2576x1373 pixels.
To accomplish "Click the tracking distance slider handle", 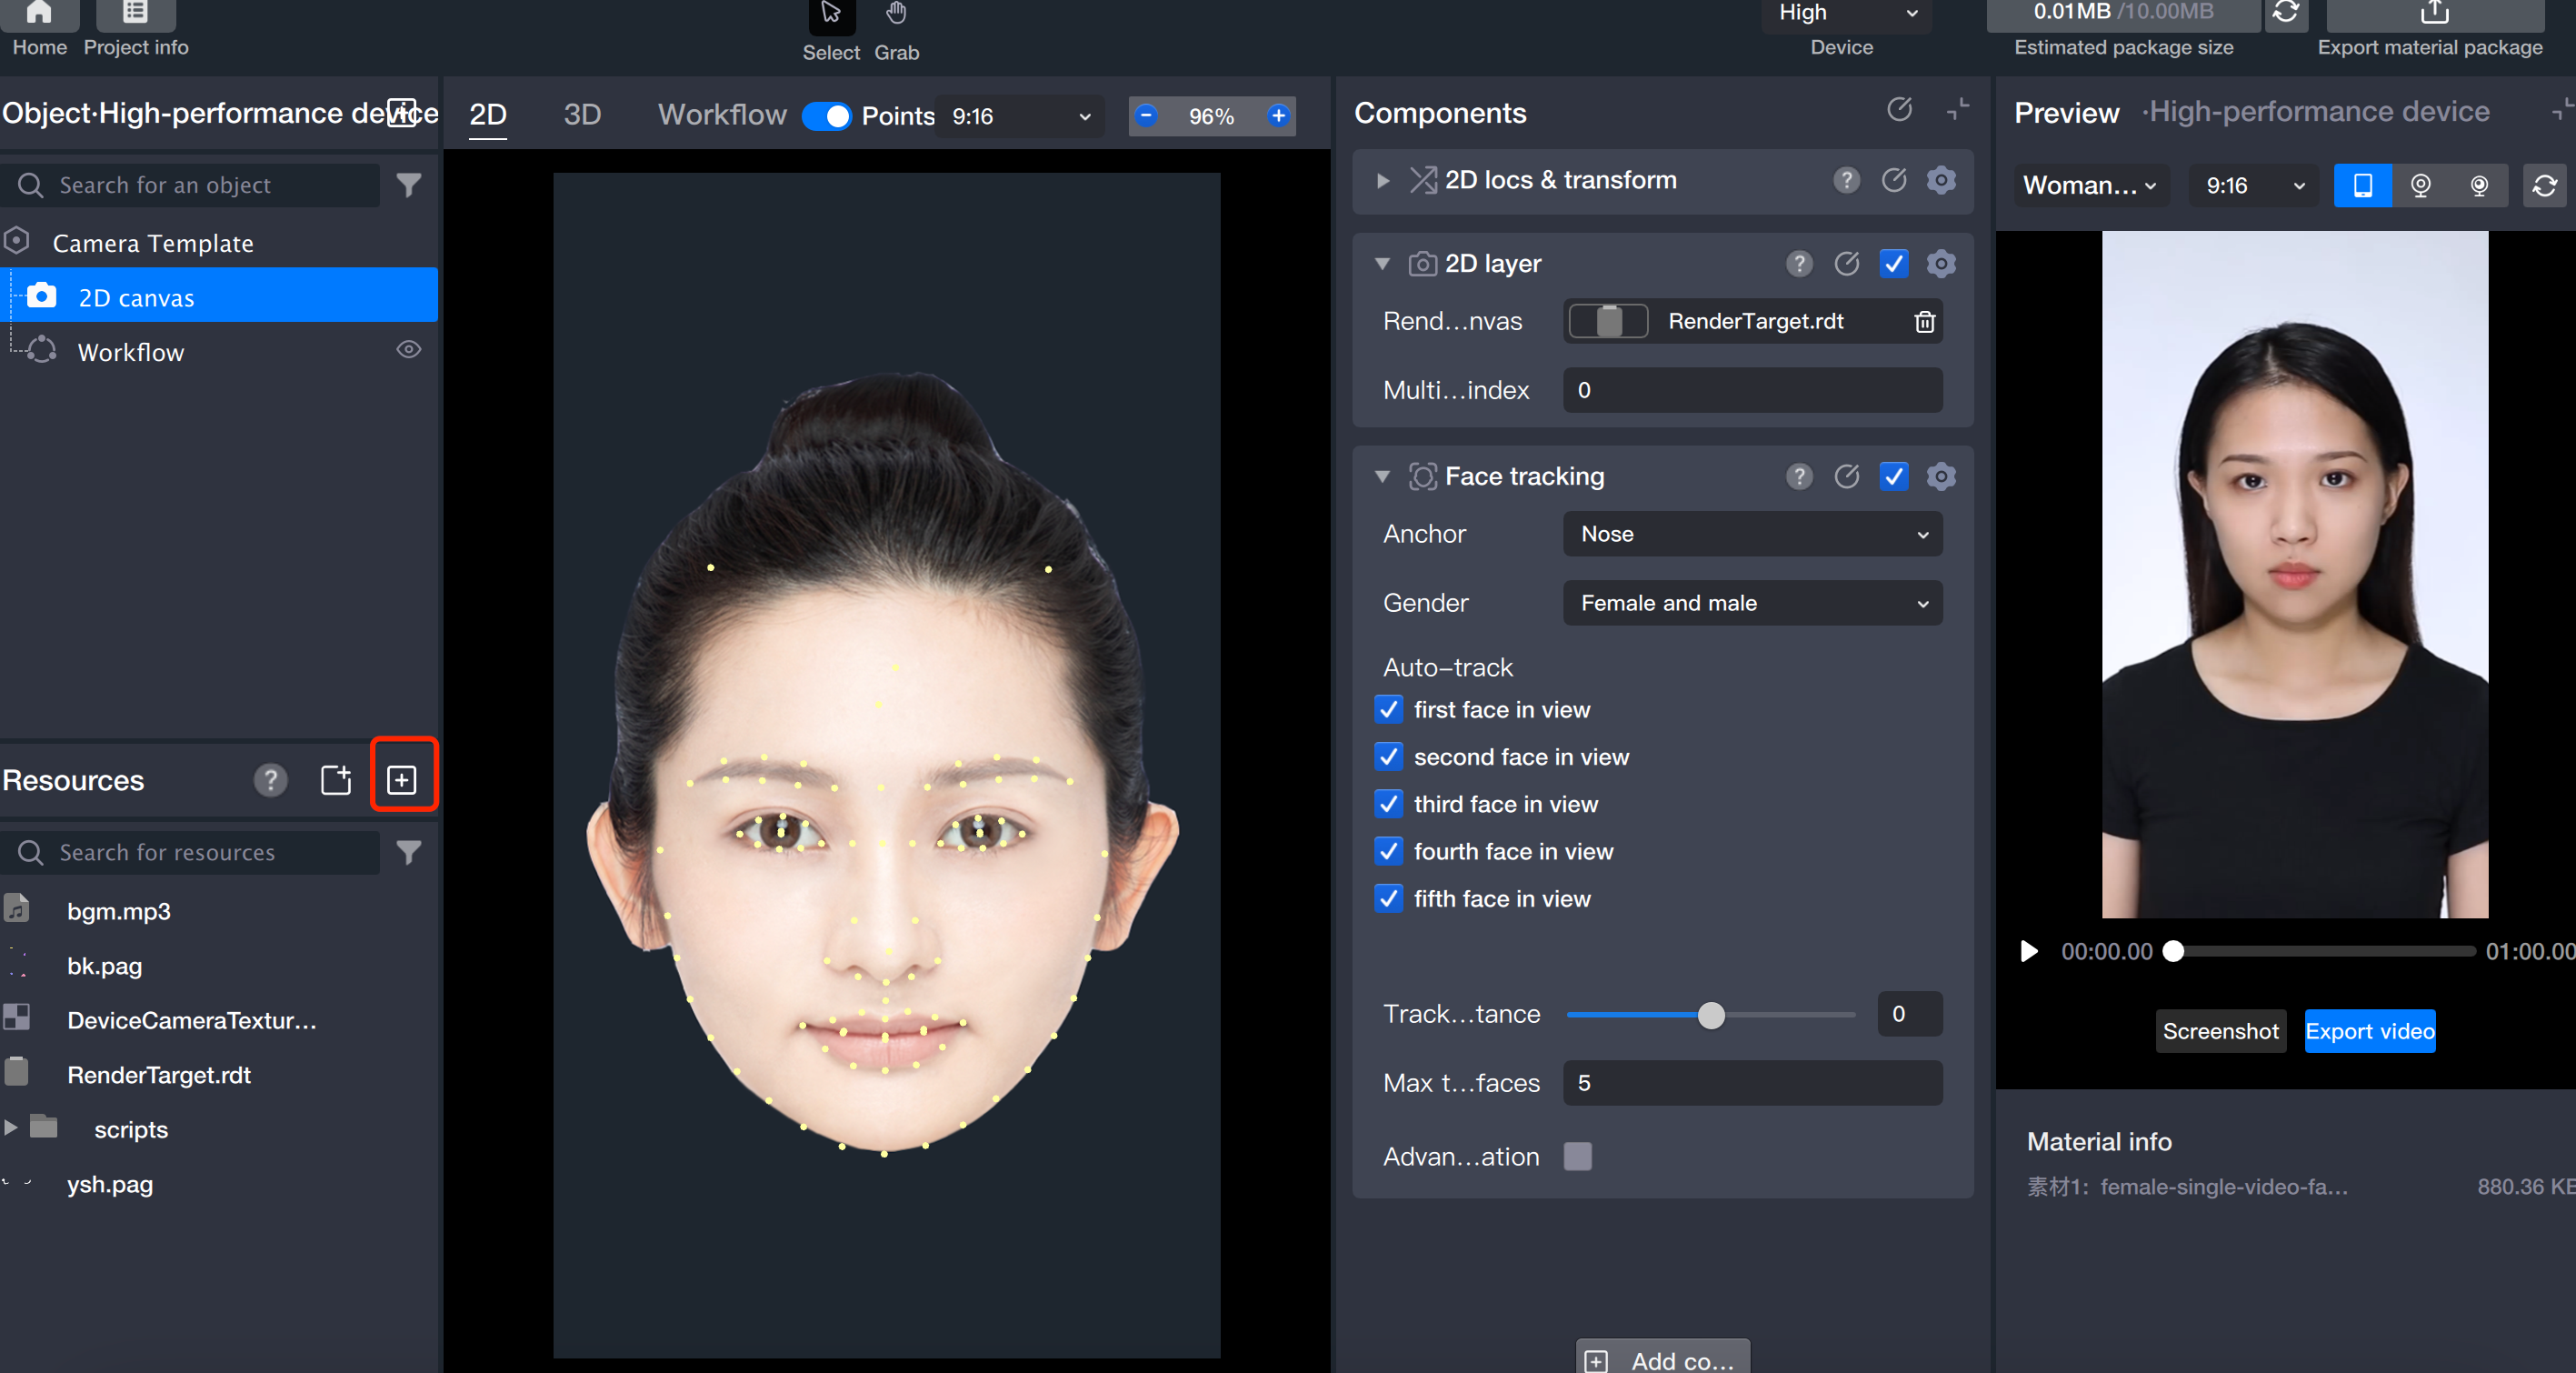I will (1711, 1015).
